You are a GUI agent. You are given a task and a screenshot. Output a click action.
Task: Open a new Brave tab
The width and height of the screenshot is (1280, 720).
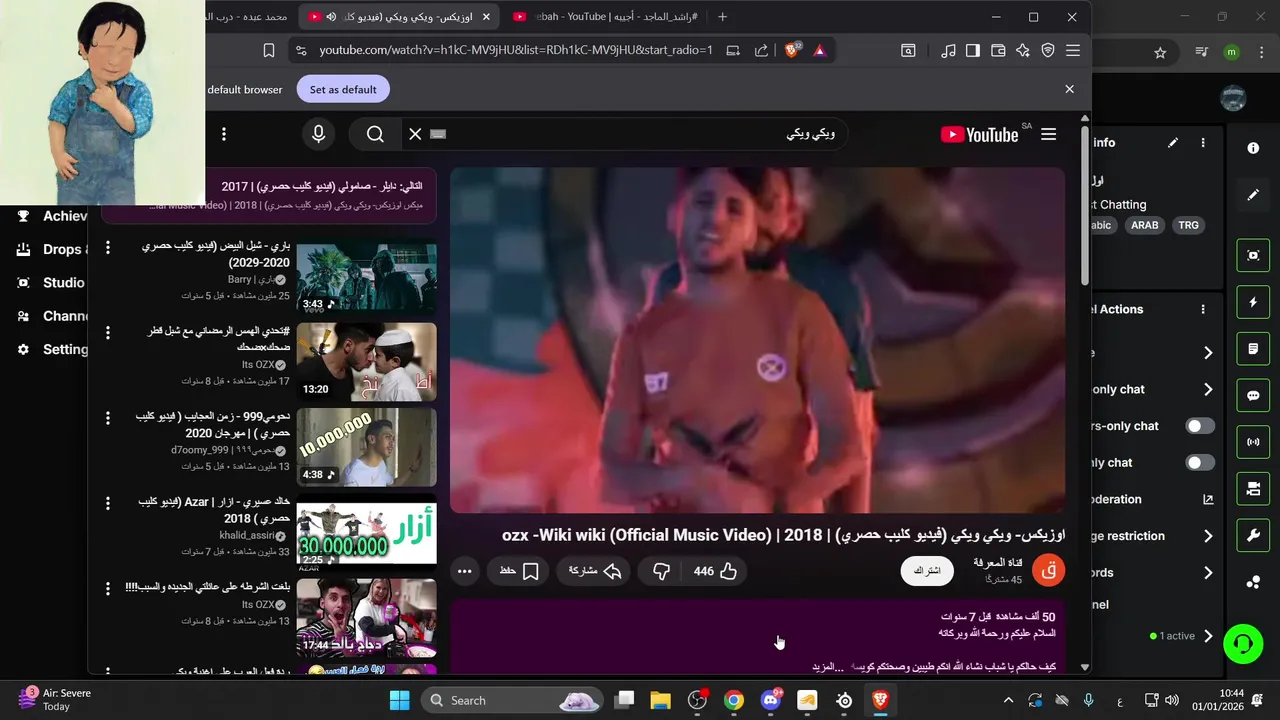(722, 17)
